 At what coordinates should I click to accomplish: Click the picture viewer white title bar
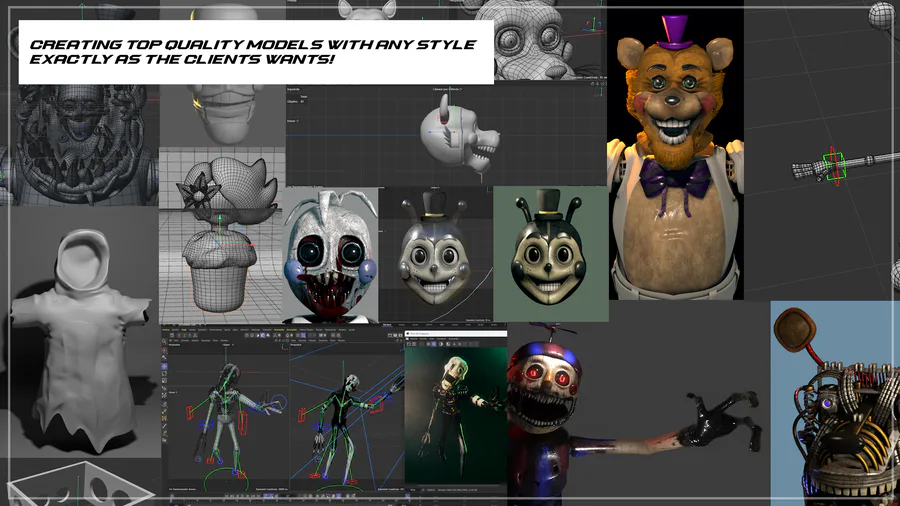[x=456, y=333]
